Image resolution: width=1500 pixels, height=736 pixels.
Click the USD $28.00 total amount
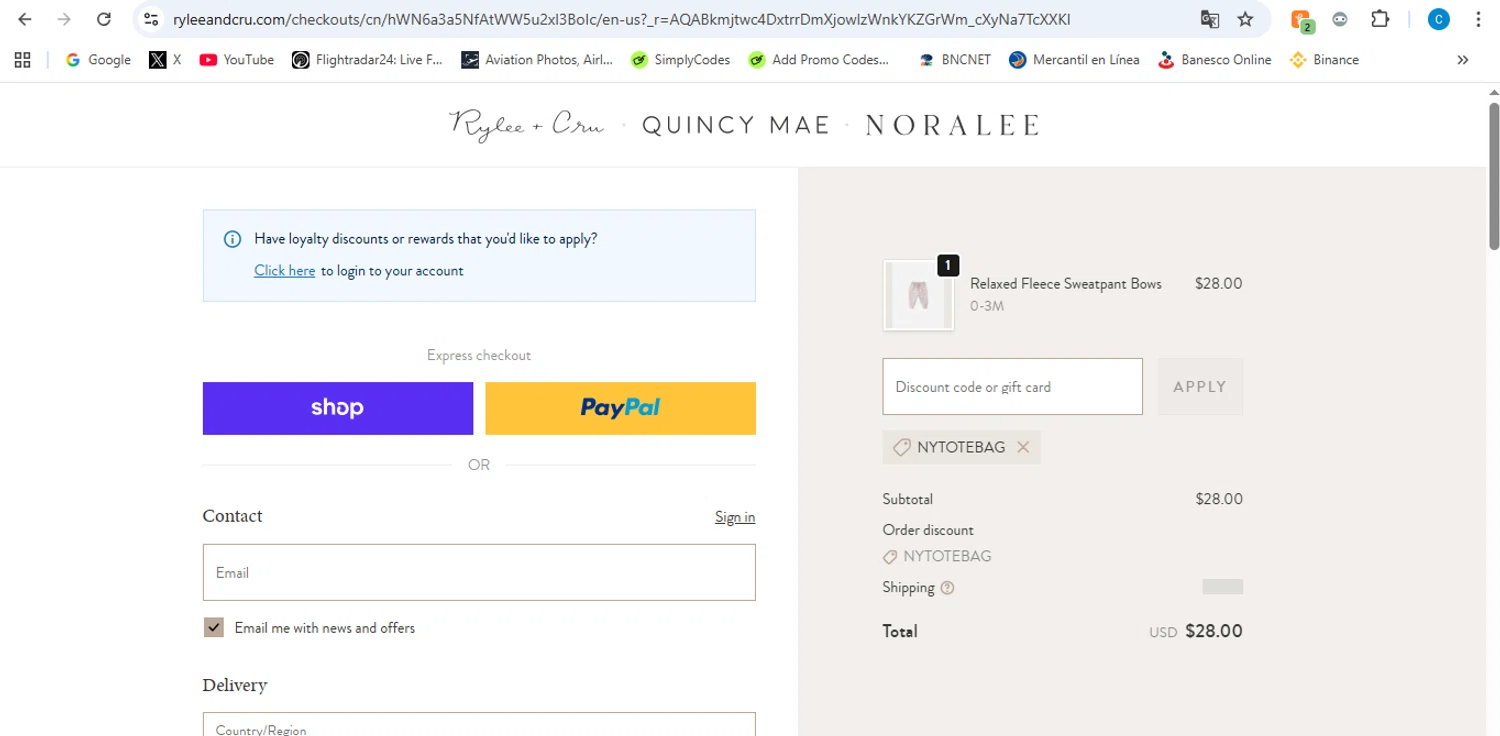coord(1196,632)
